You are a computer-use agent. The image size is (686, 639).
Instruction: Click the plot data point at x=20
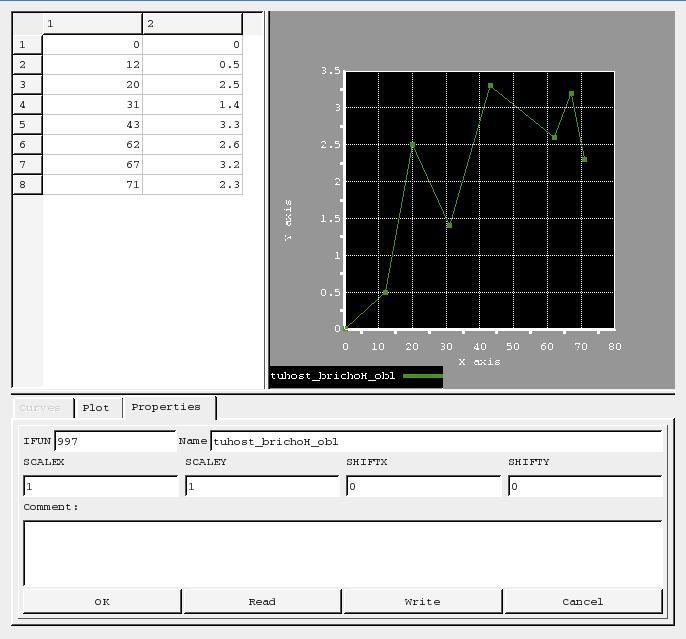point(413,144)
